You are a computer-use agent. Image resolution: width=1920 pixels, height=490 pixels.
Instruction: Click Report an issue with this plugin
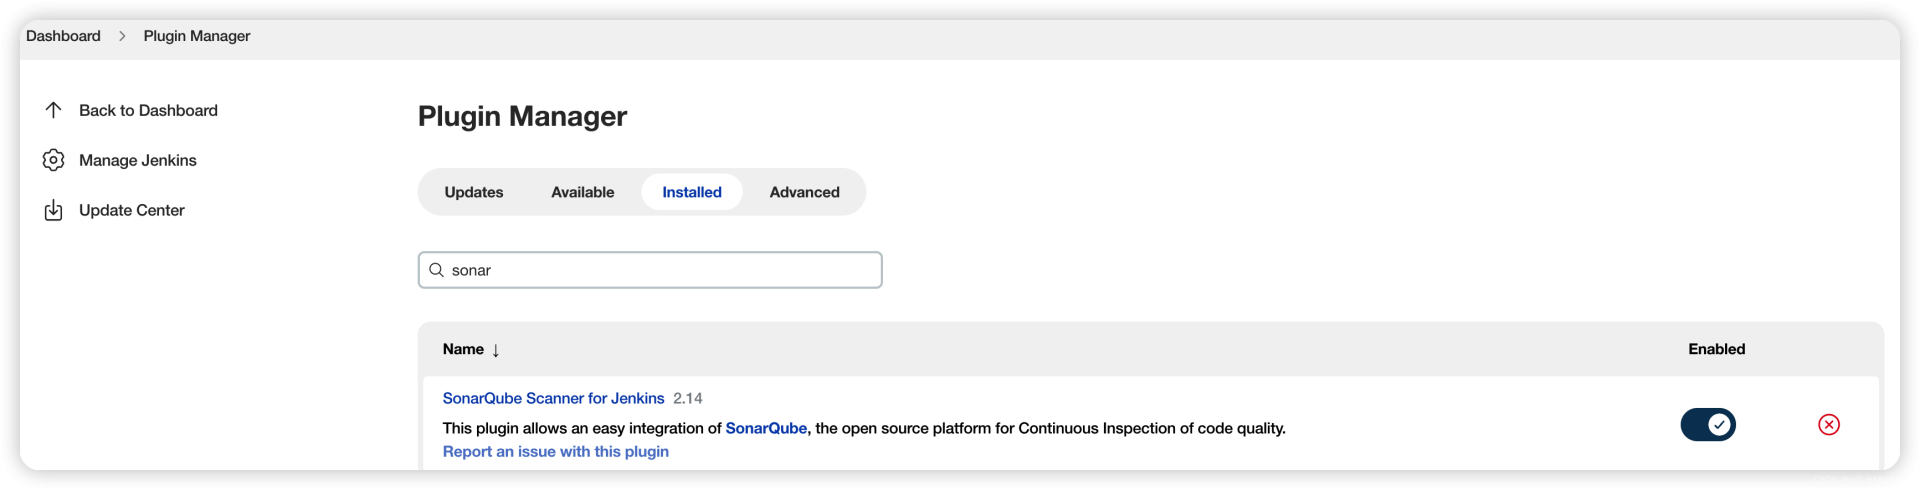click(x=556, y=451)
